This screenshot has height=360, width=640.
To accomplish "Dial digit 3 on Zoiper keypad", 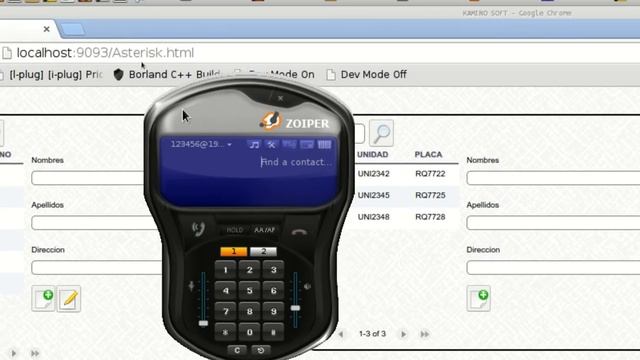I will pos(273,270).
